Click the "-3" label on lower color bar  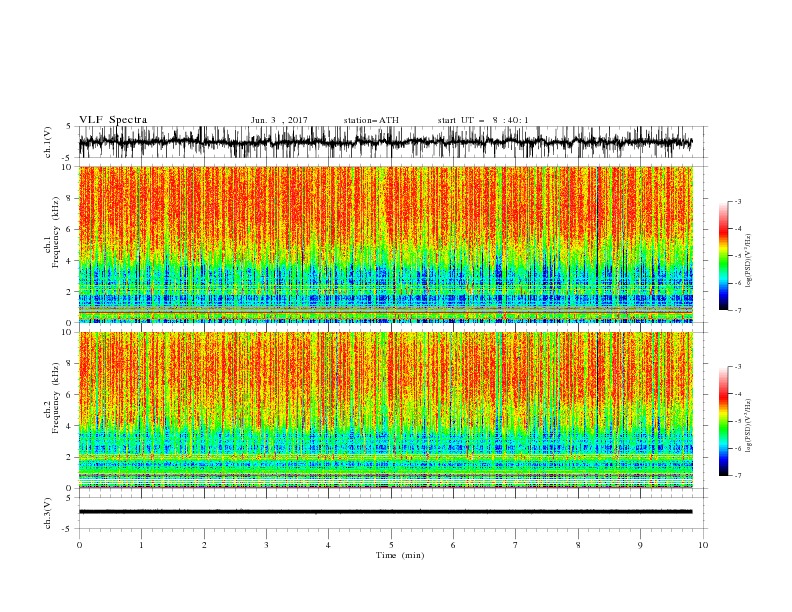(738, 367)
